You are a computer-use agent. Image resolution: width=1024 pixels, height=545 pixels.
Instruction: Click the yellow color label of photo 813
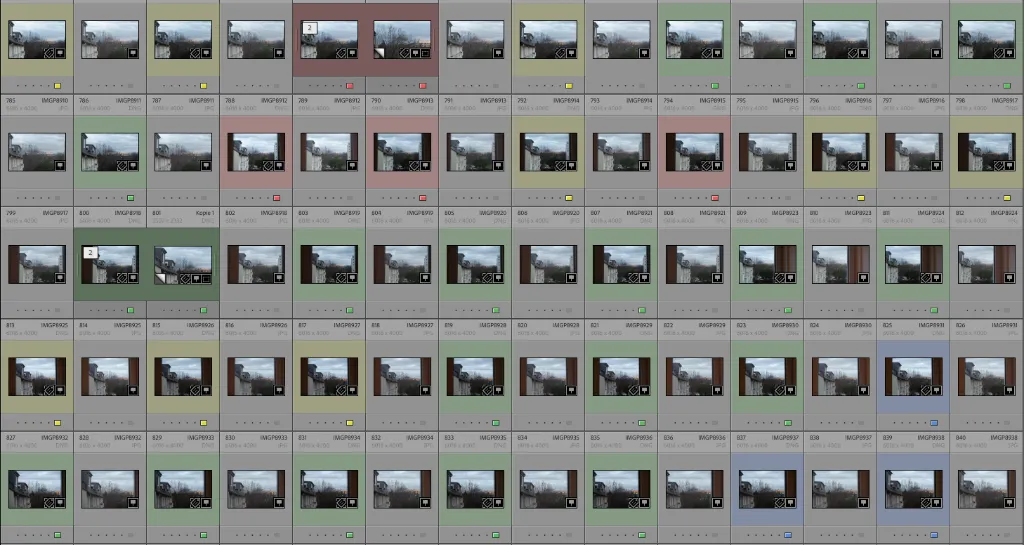click(x=57, y=422)
